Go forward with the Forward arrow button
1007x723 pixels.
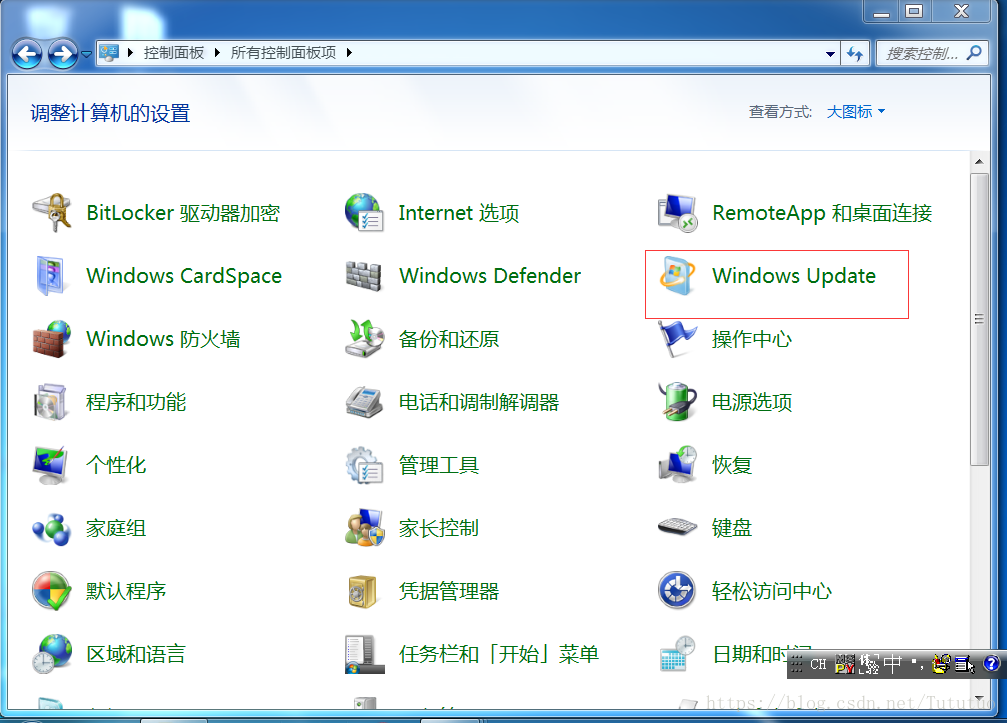(63, 54)
